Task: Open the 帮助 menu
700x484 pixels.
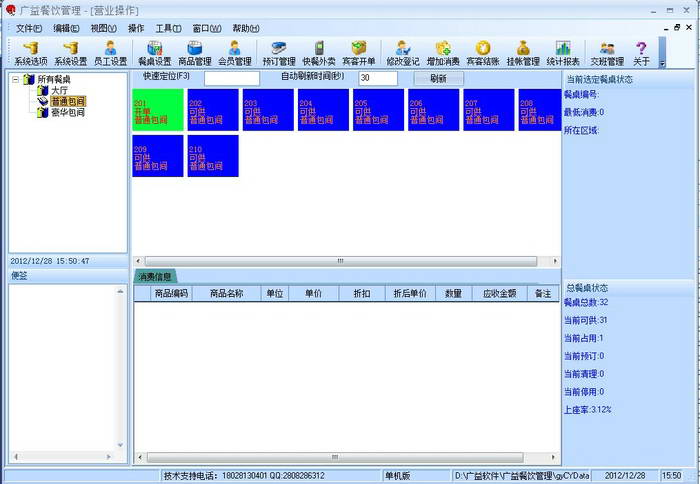Action: [x=246, y=29]
